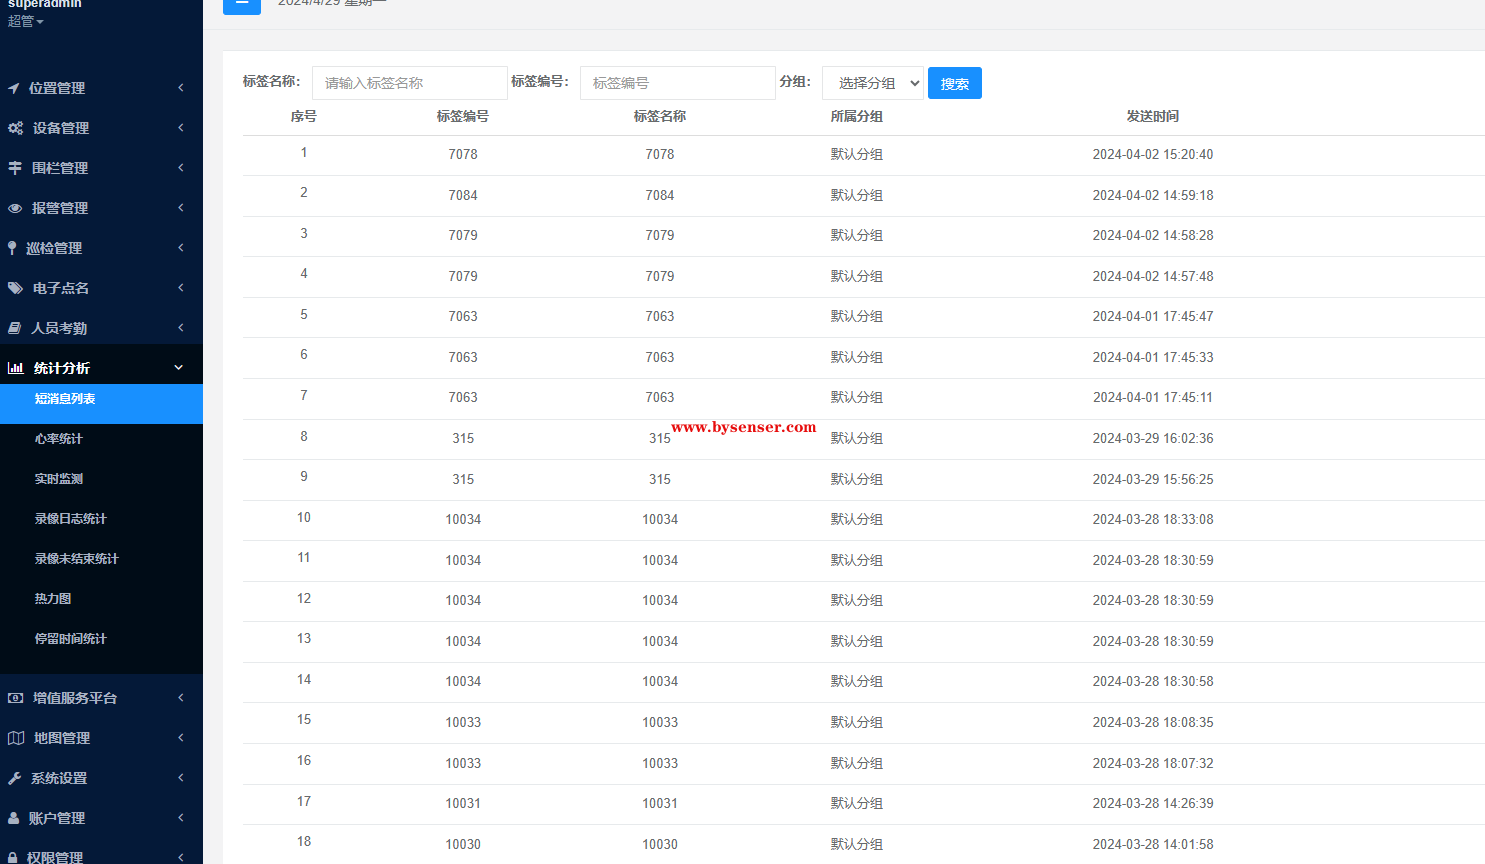Click the 所属分组 column header
The width and height of the screenshot is (1485, 864).
857,116
